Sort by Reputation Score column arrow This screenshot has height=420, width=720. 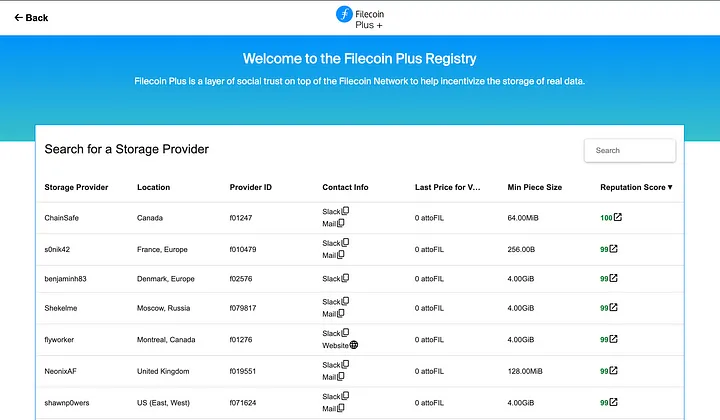point(670,187)
